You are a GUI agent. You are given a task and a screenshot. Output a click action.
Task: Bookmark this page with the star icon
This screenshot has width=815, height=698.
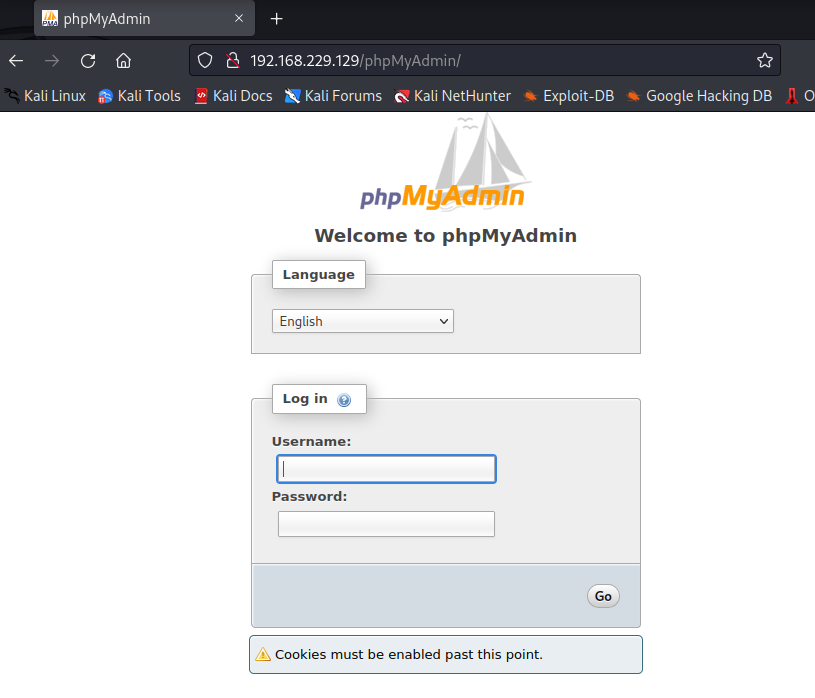tap(765, 60)
